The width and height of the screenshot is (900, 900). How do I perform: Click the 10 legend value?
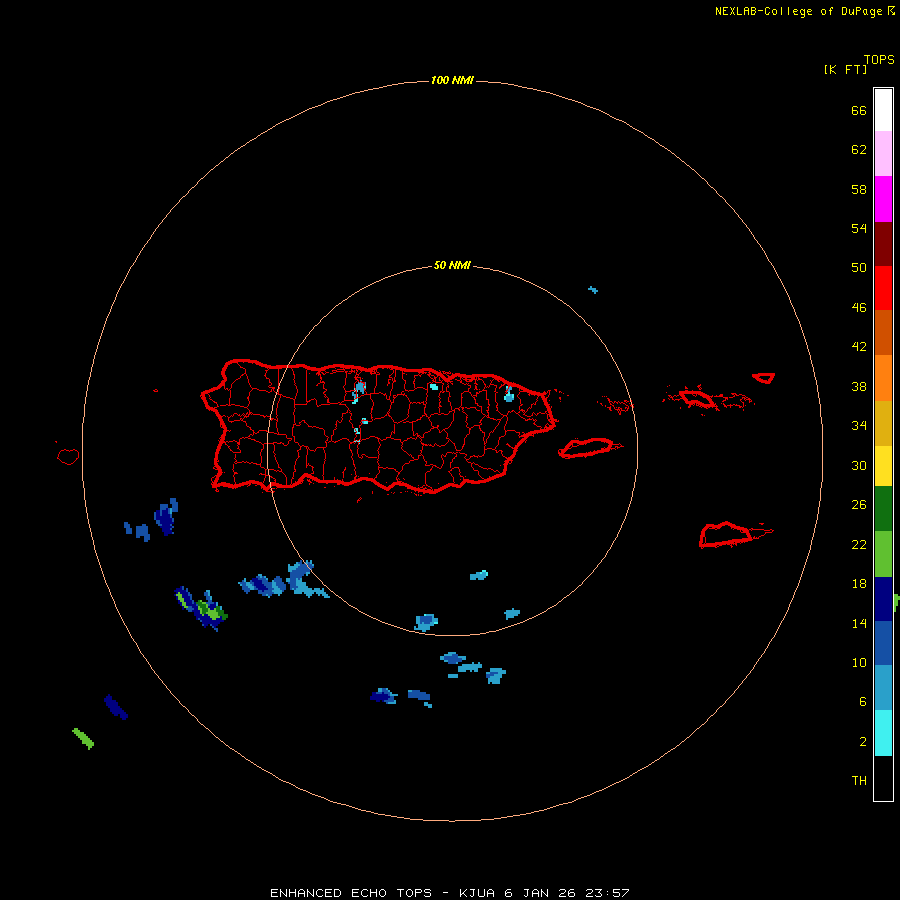click(x=859, y=662)
